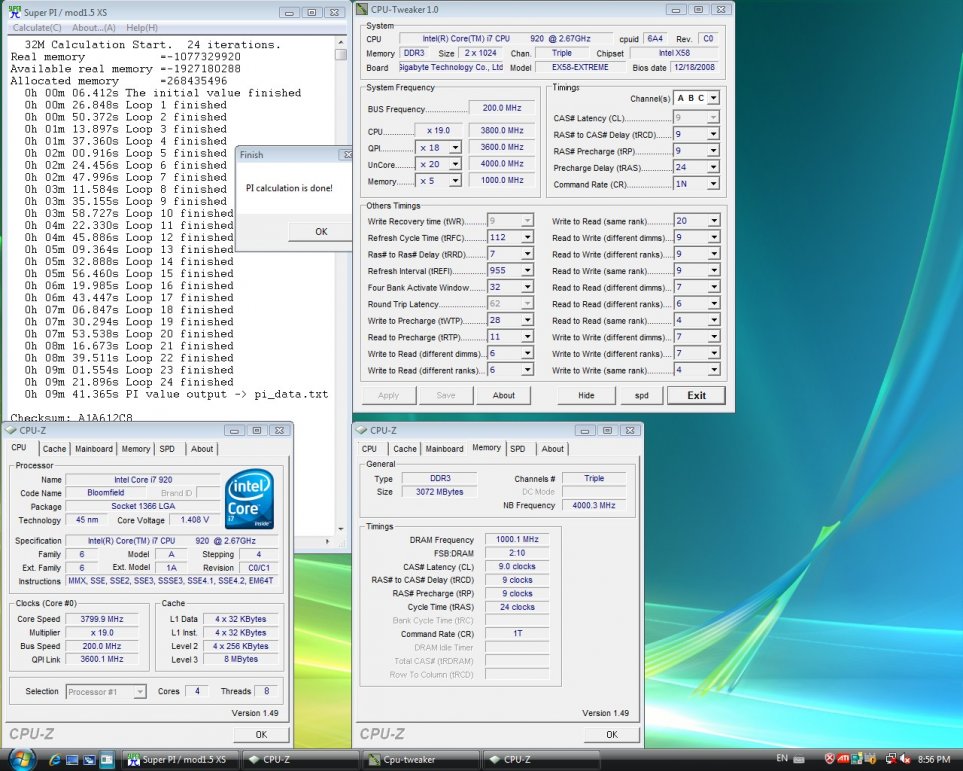963x771 pixels.
Task: Open the About...(A) menu in Super PI
Action: (93, 28)
